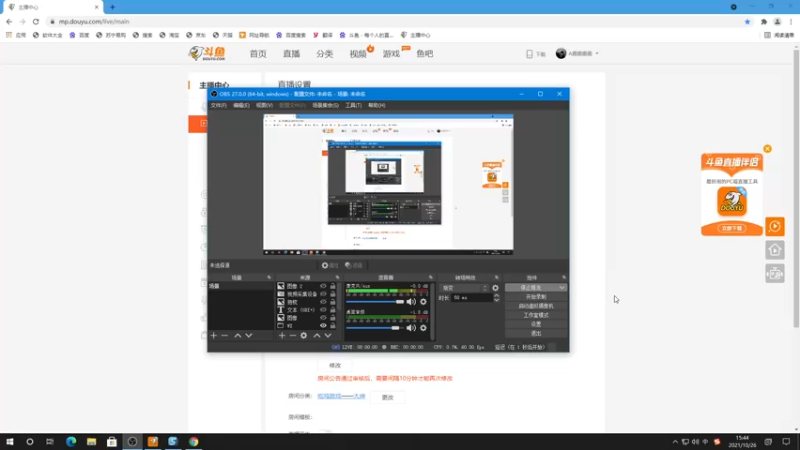This screenshot has width=800, height=450.
Task: Click the orange live-play icon on right sidebar
Action: [x=774, y=226]
